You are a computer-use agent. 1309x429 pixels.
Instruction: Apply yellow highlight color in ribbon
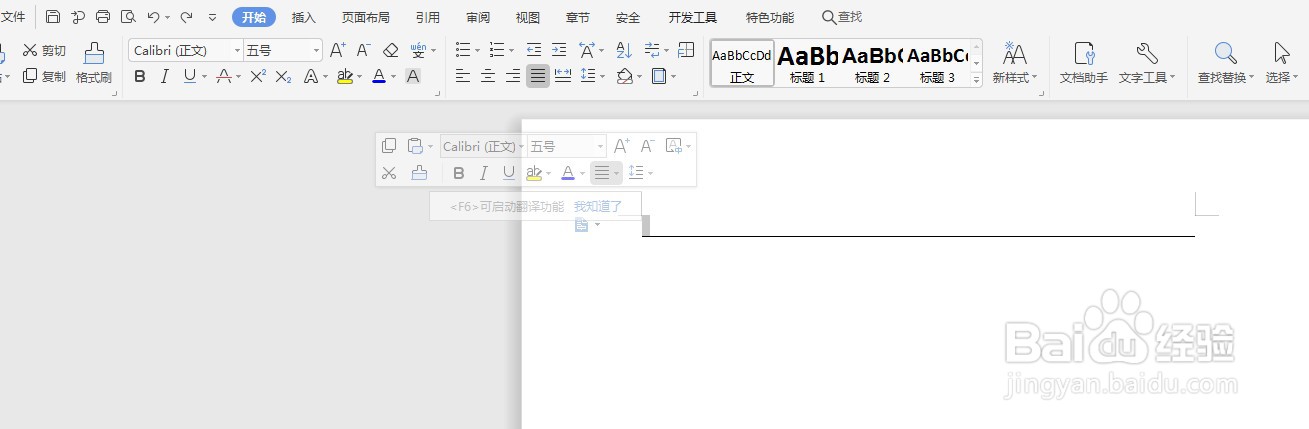pyautogui.click(x=344, y=76)
